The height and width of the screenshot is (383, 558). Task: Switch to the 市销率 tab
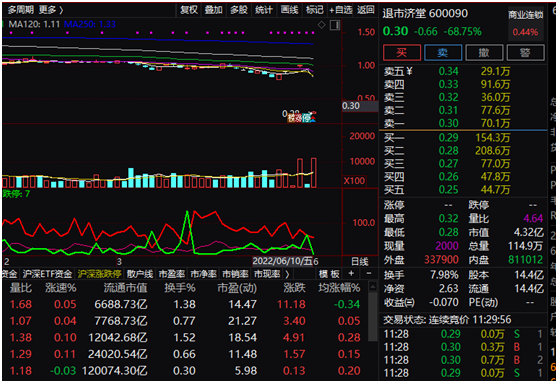point(235,274)
